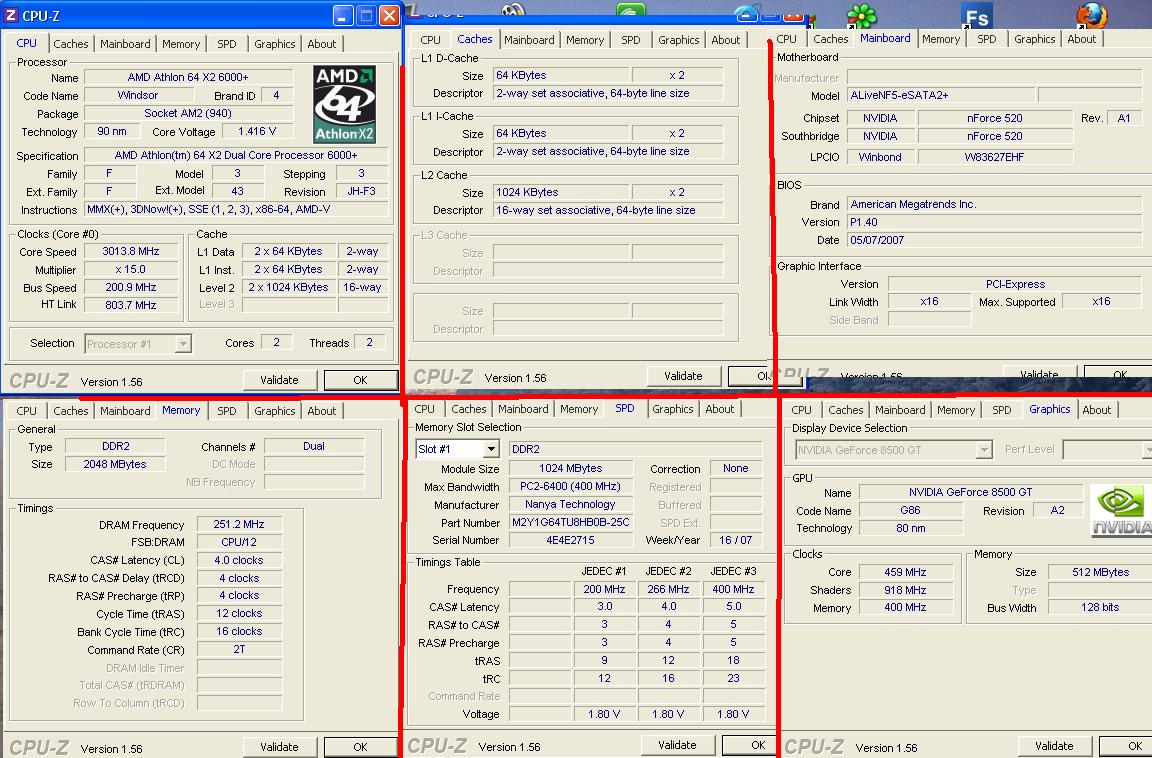Click the CPU-Z icon in the title bar
1152x758 pixels.
click(11, 15)
